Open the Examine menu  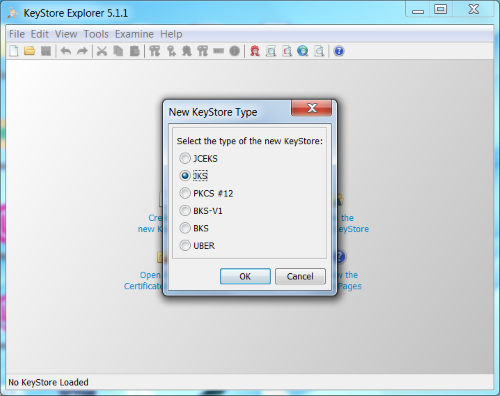[x=134, y=34]
